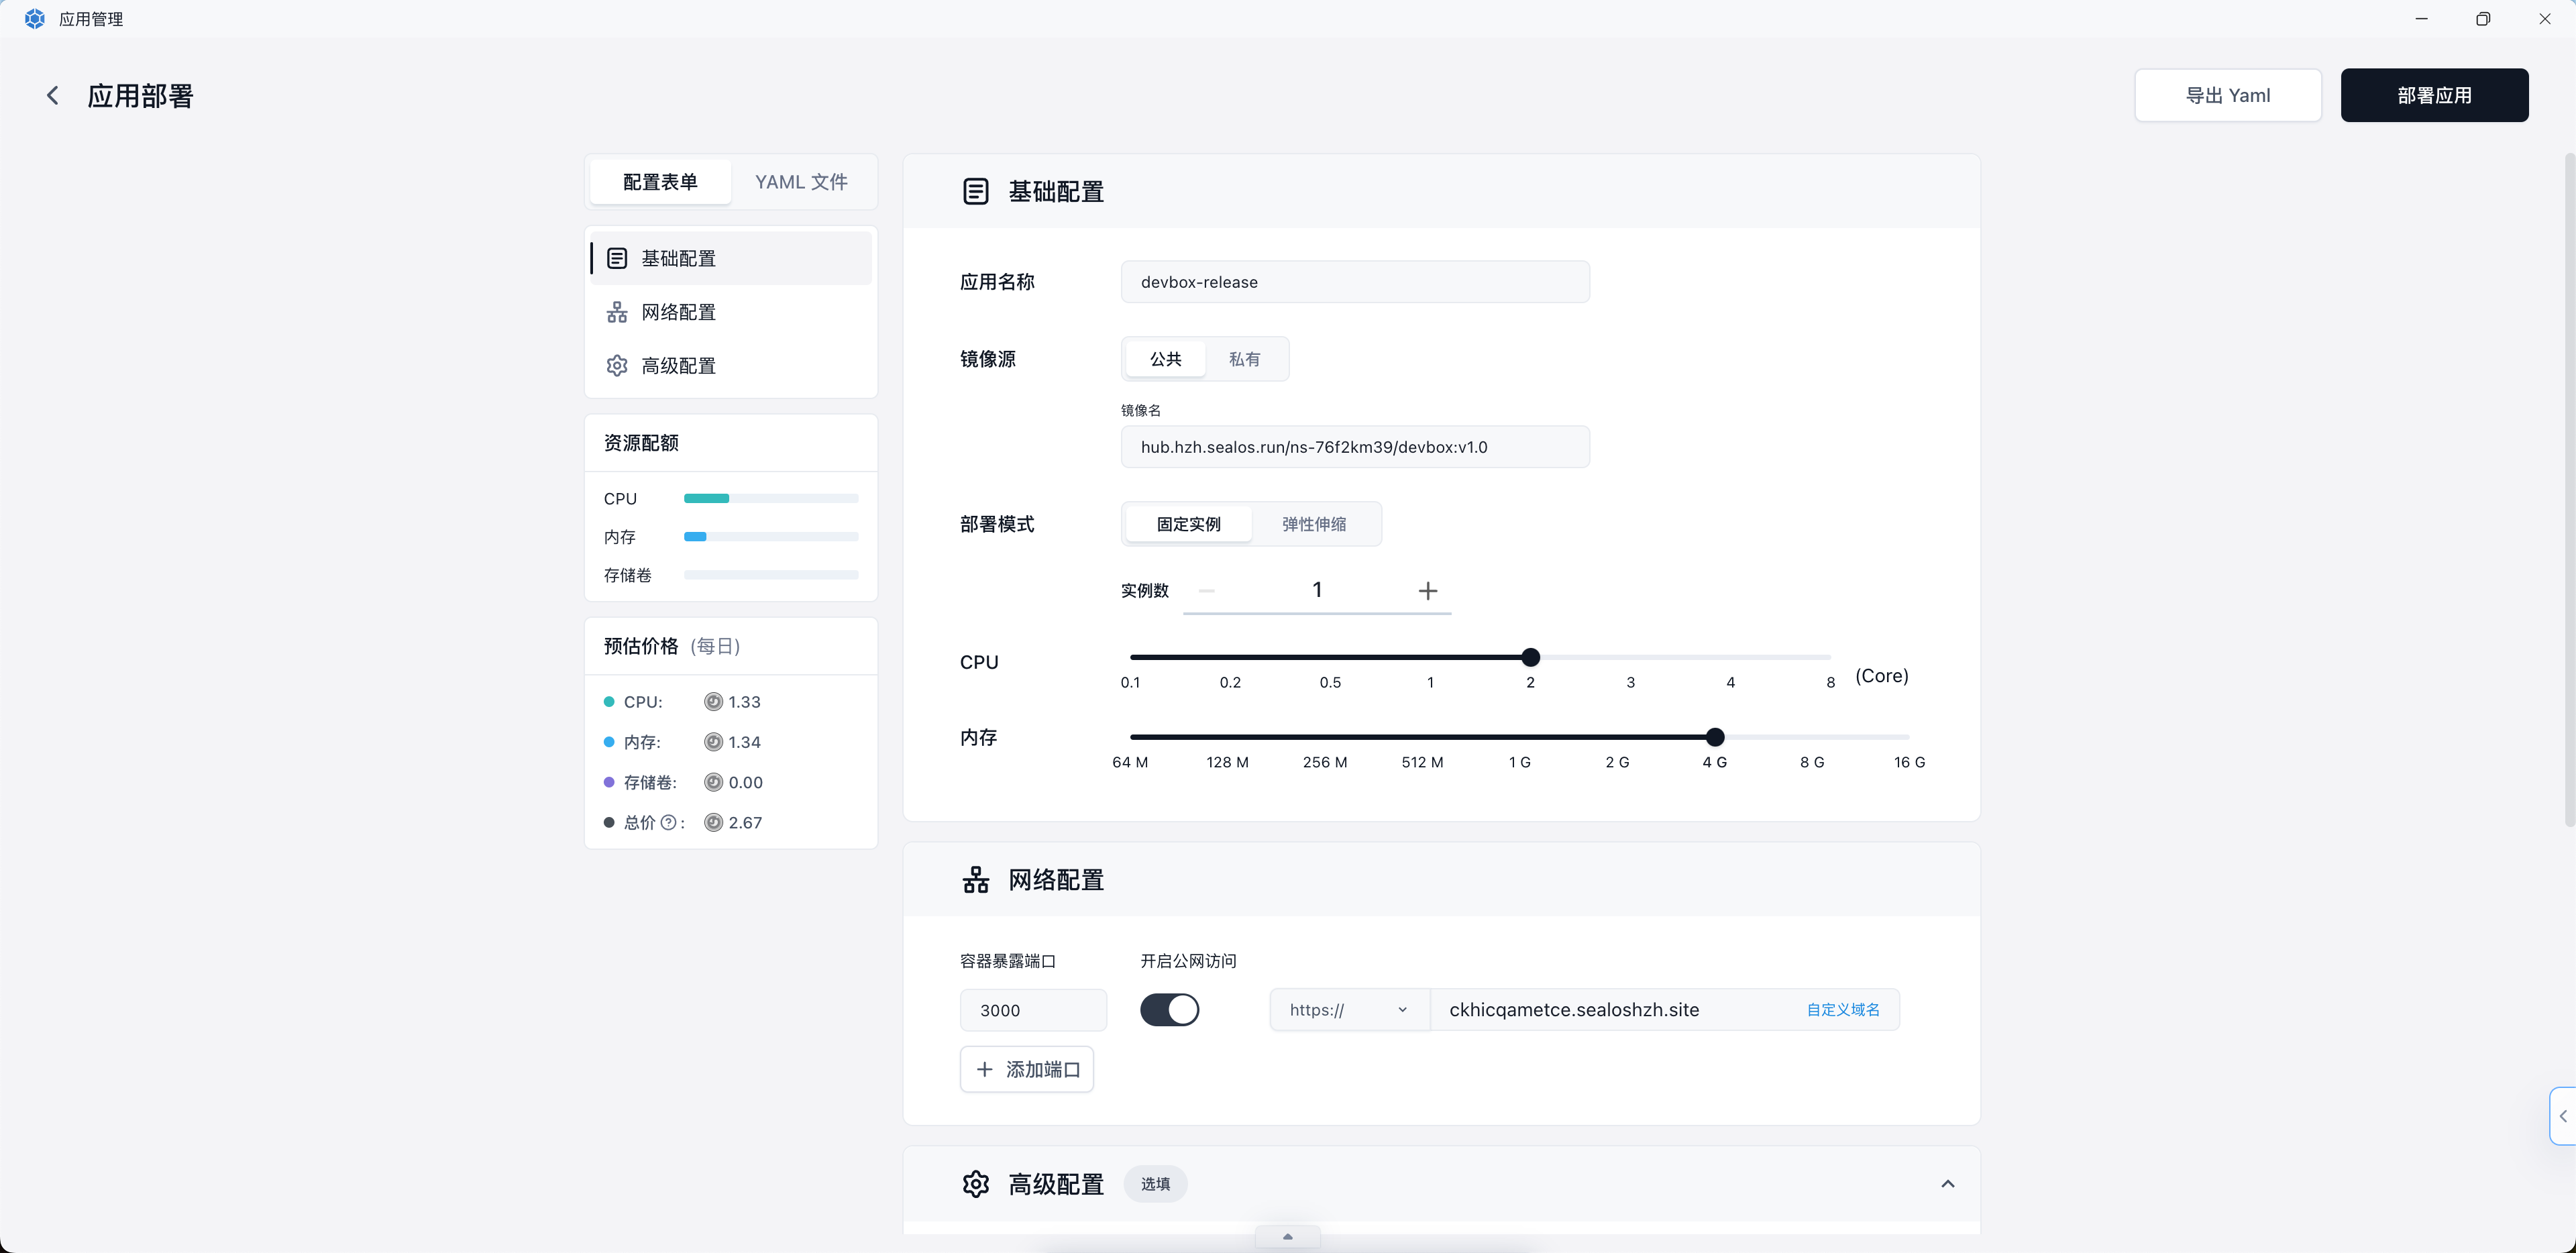
Task: Click the 0.5 label on CPU scale
Action: 1330,682
